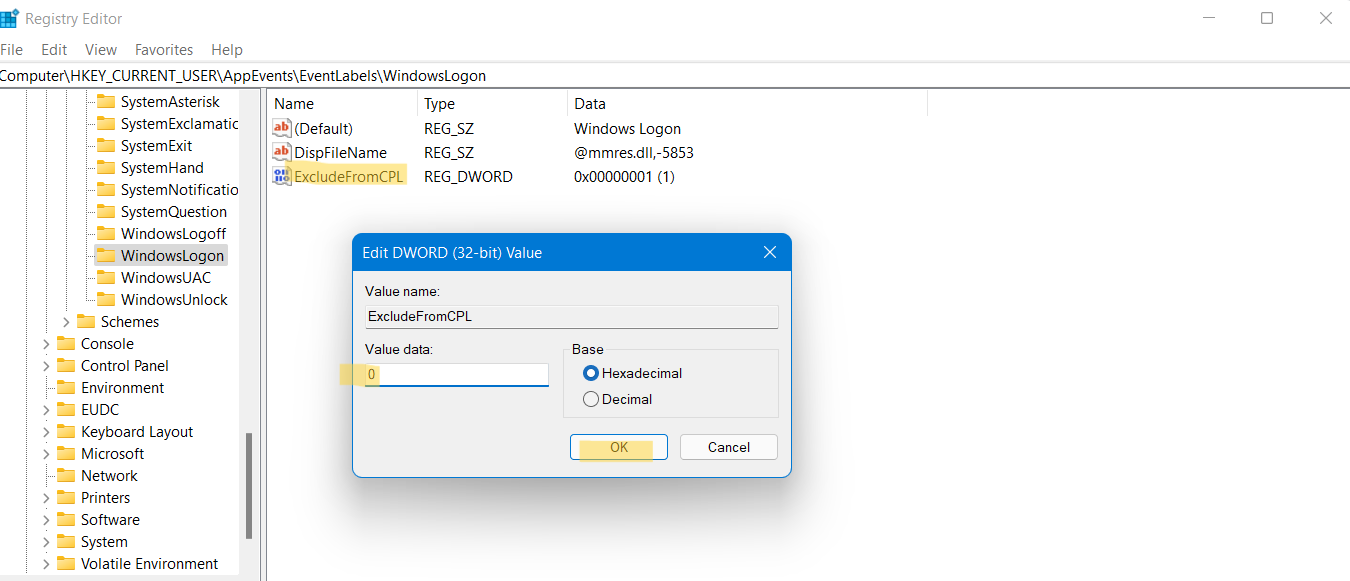Open the (Default) REG_SZ value icon
1350x581 pixels.
281,128
